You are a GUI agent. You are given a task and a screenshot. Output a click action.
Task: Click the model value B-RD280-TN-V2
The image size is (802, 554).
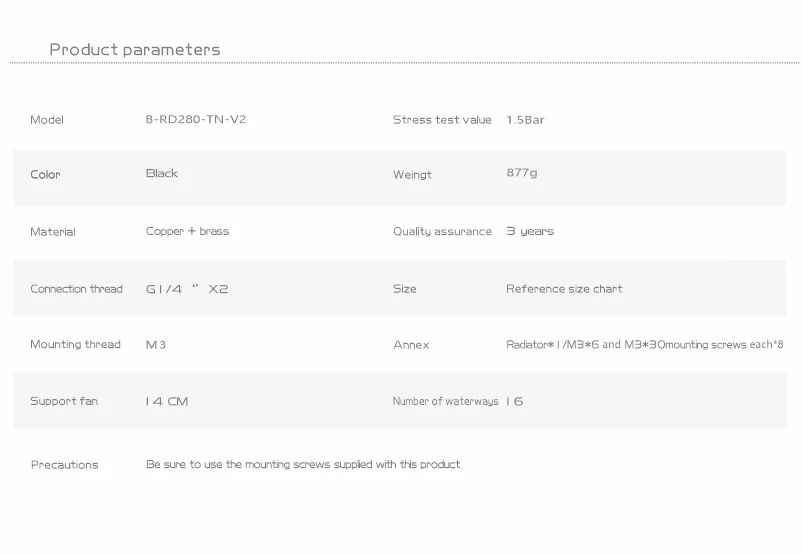[196, 120]
